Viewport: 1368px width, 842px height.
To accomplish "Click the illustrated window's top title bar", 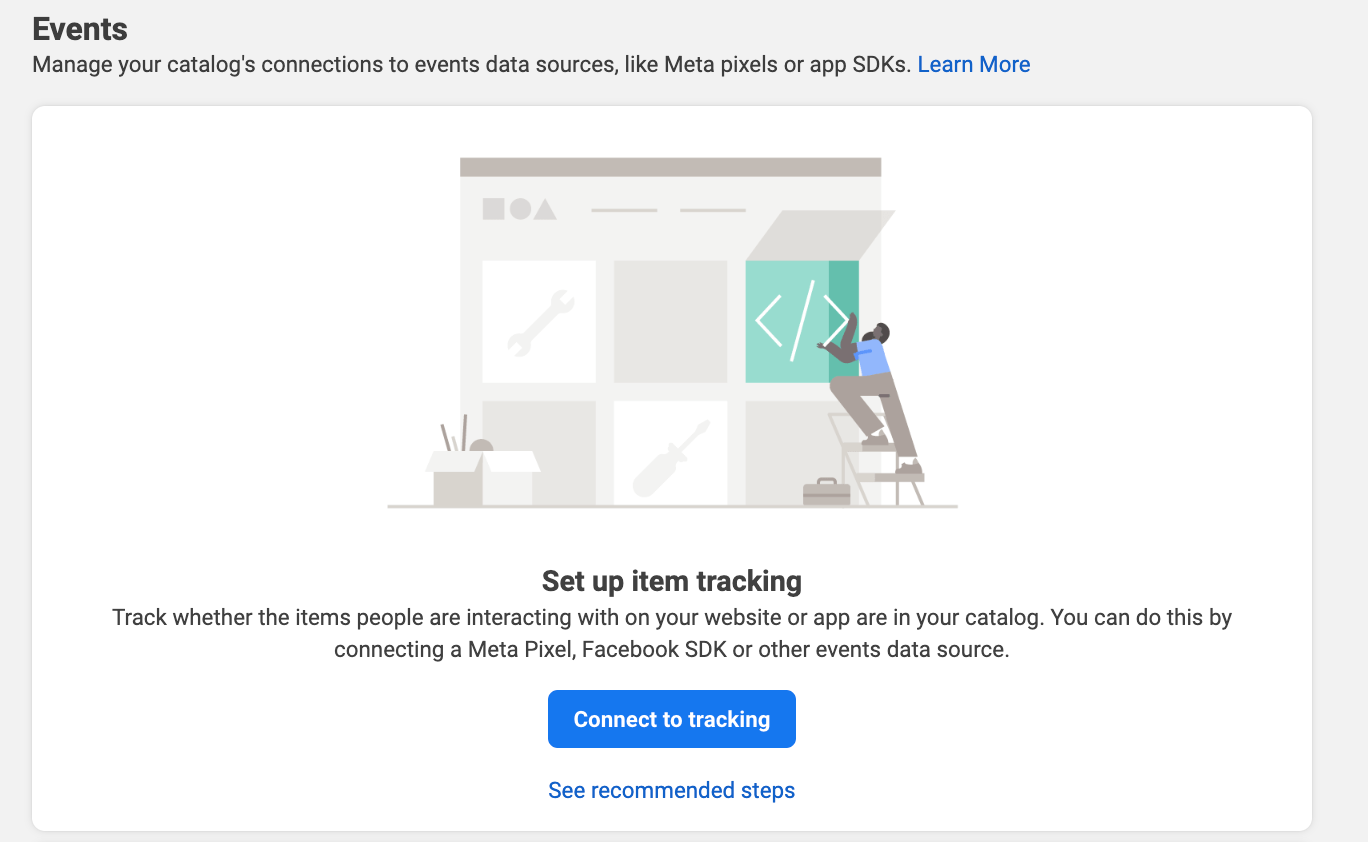I will point(670,167).
